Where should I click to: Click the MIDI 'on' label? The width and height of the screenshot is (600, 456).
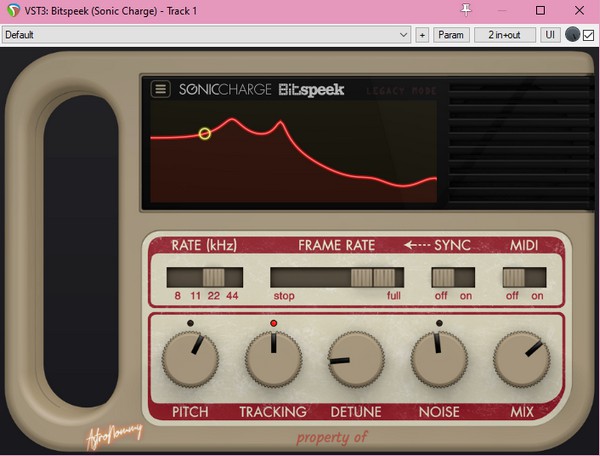point(537,296)
